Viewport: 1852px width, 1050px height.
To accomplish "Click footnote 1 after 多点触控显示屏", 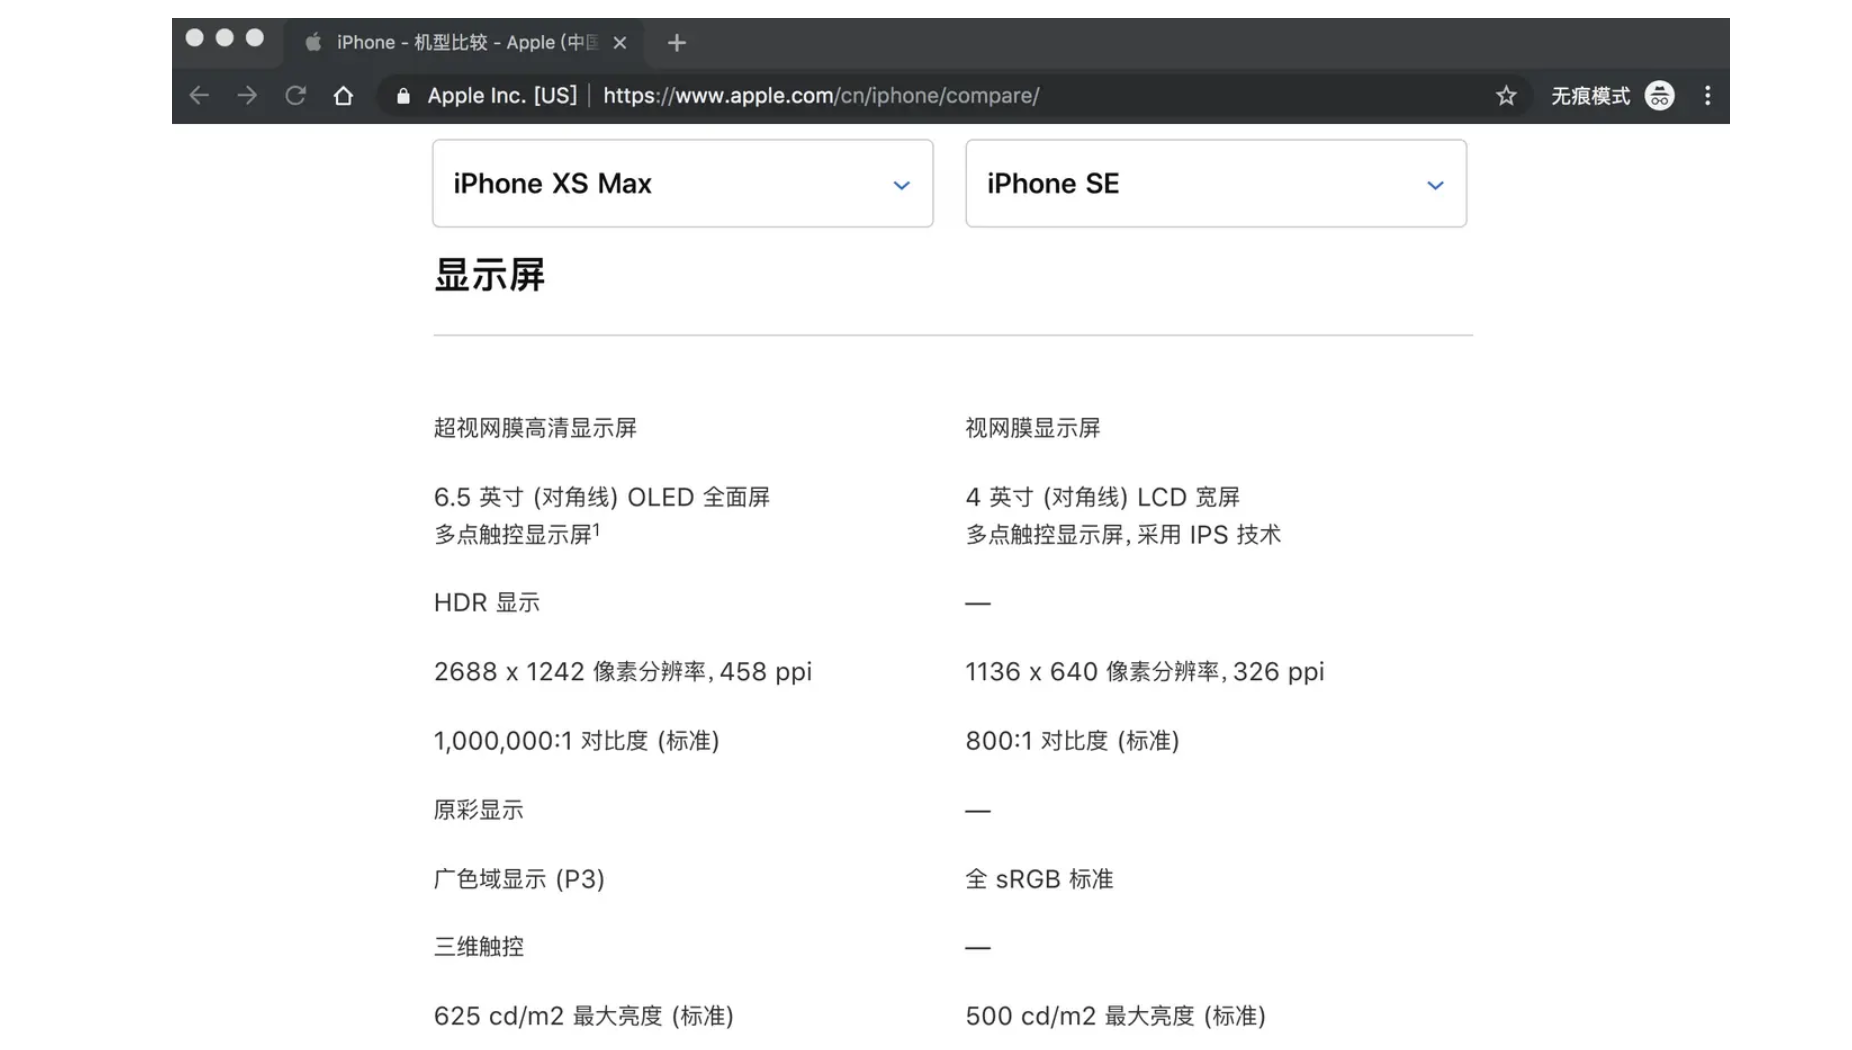I will (x=597, y=529).
